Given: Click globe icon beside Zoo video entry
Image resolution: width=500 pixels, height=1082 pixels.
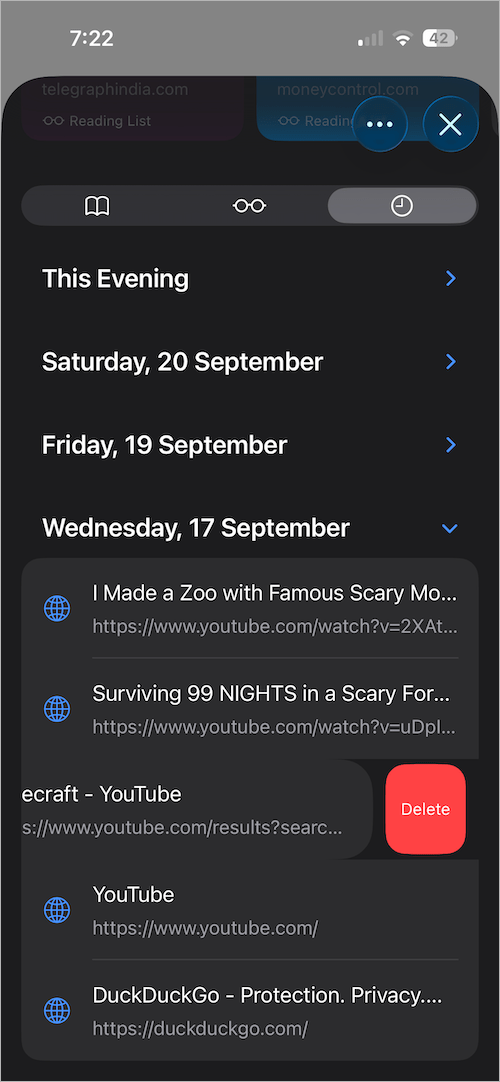Looking at the screenshot, I should pyautogui.click(x=57, y=608).
